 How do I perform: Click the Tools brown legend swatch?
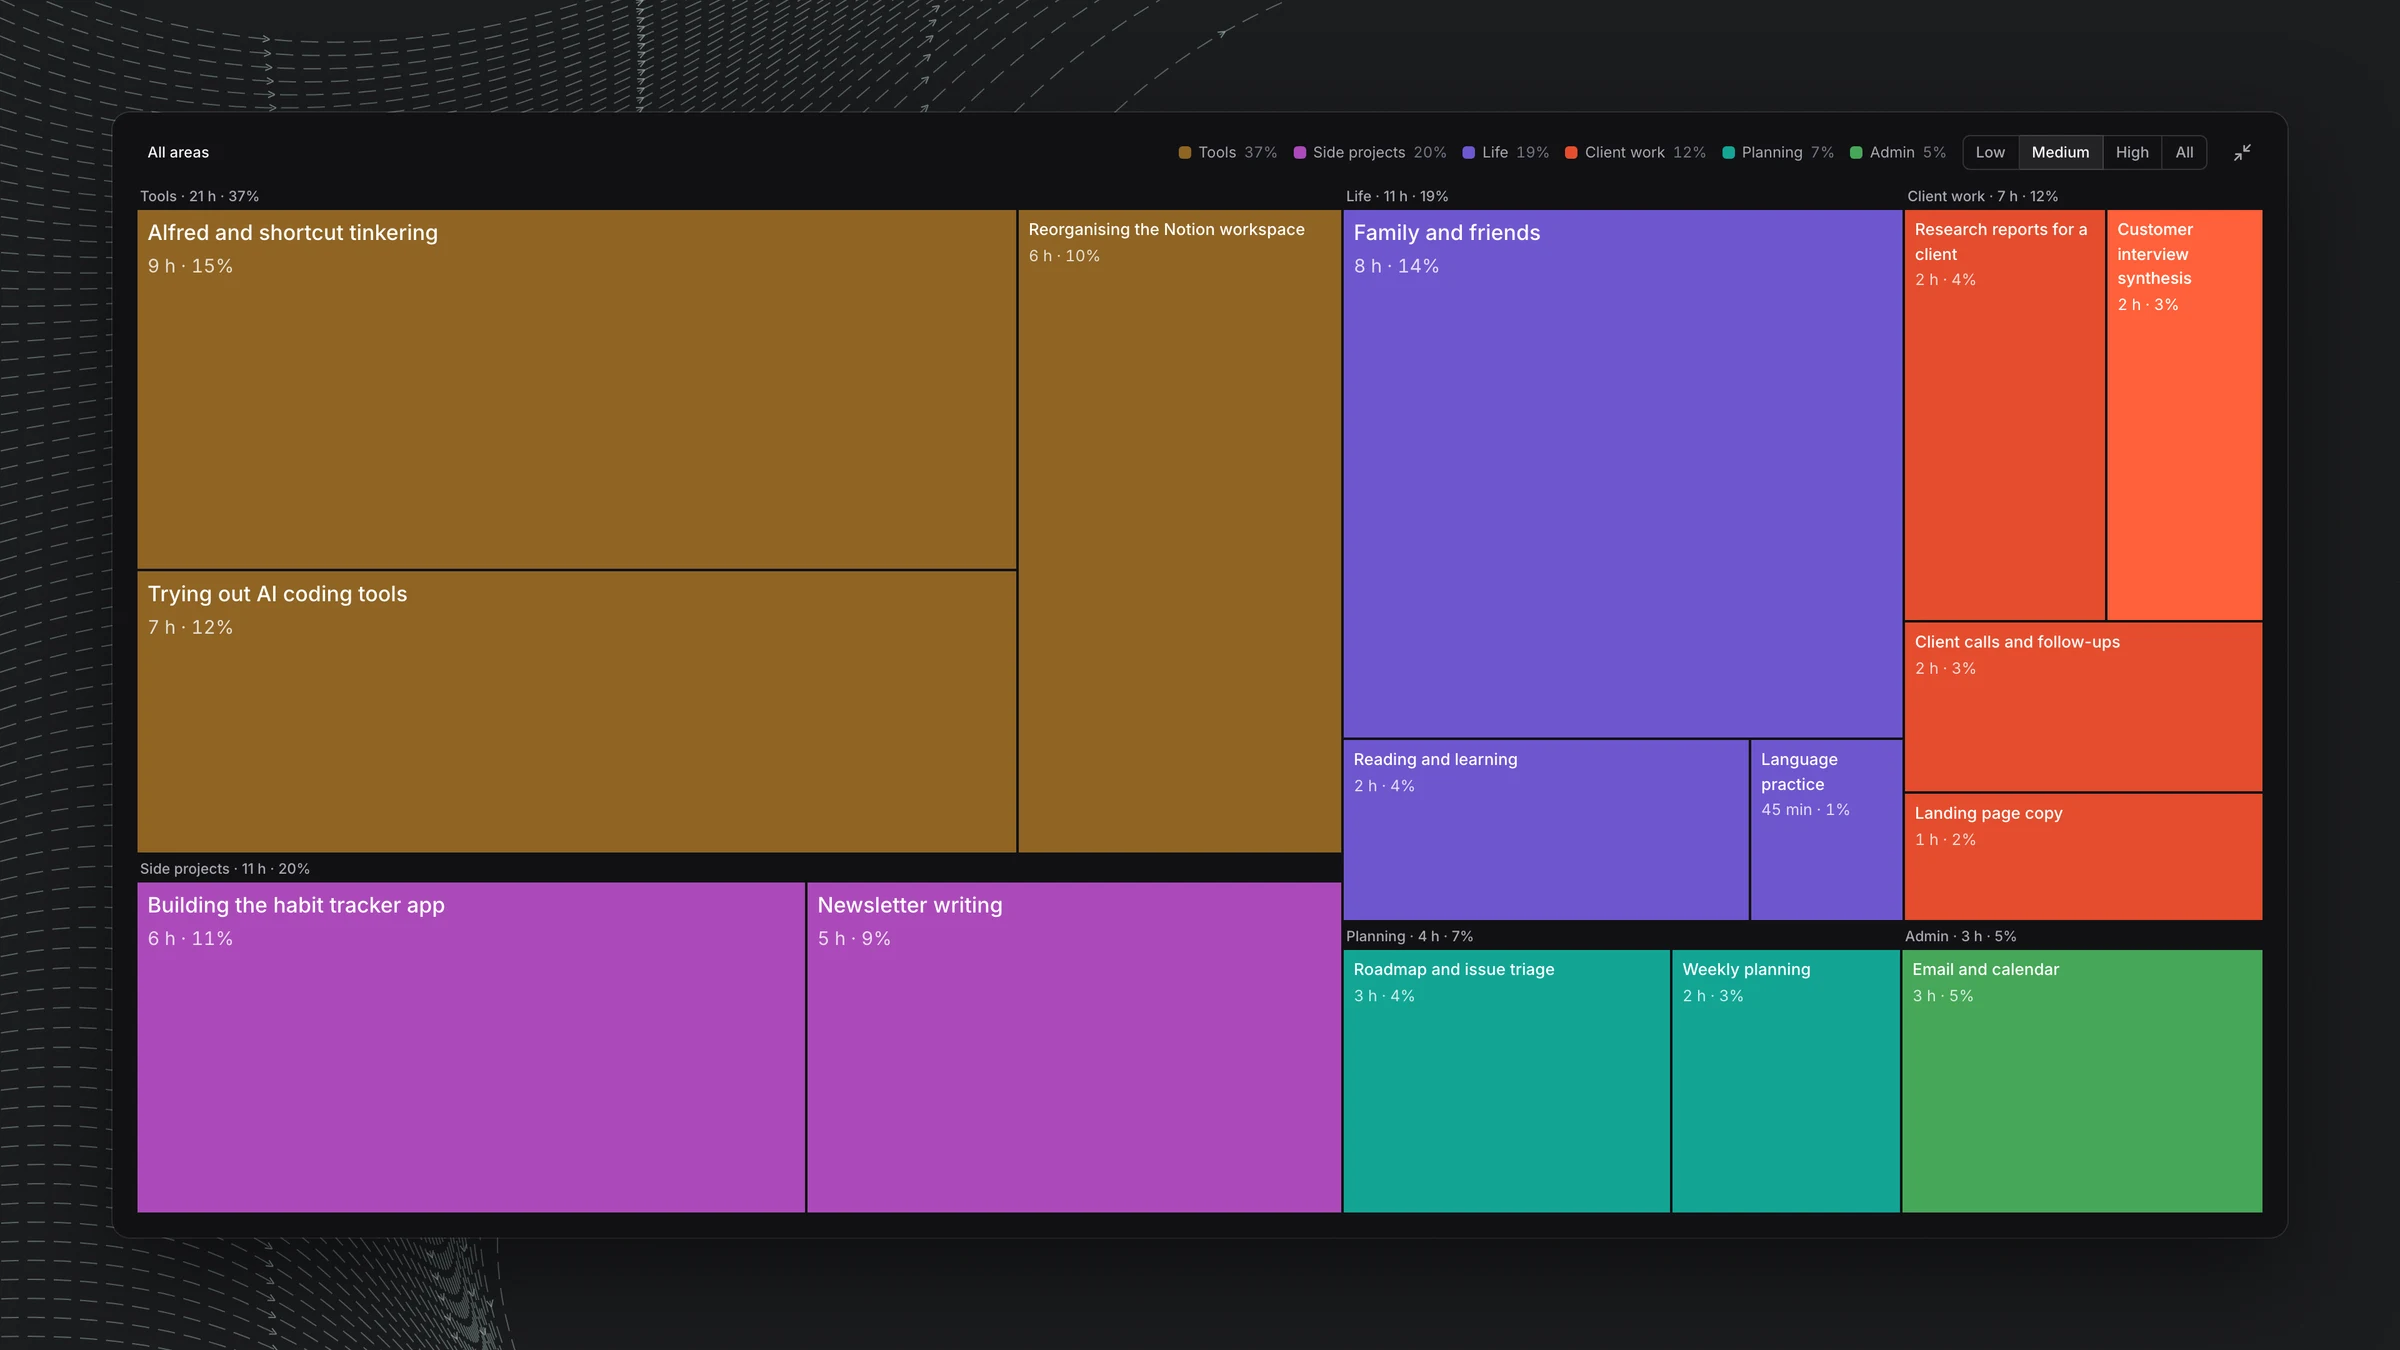[x=1185, y=152]
